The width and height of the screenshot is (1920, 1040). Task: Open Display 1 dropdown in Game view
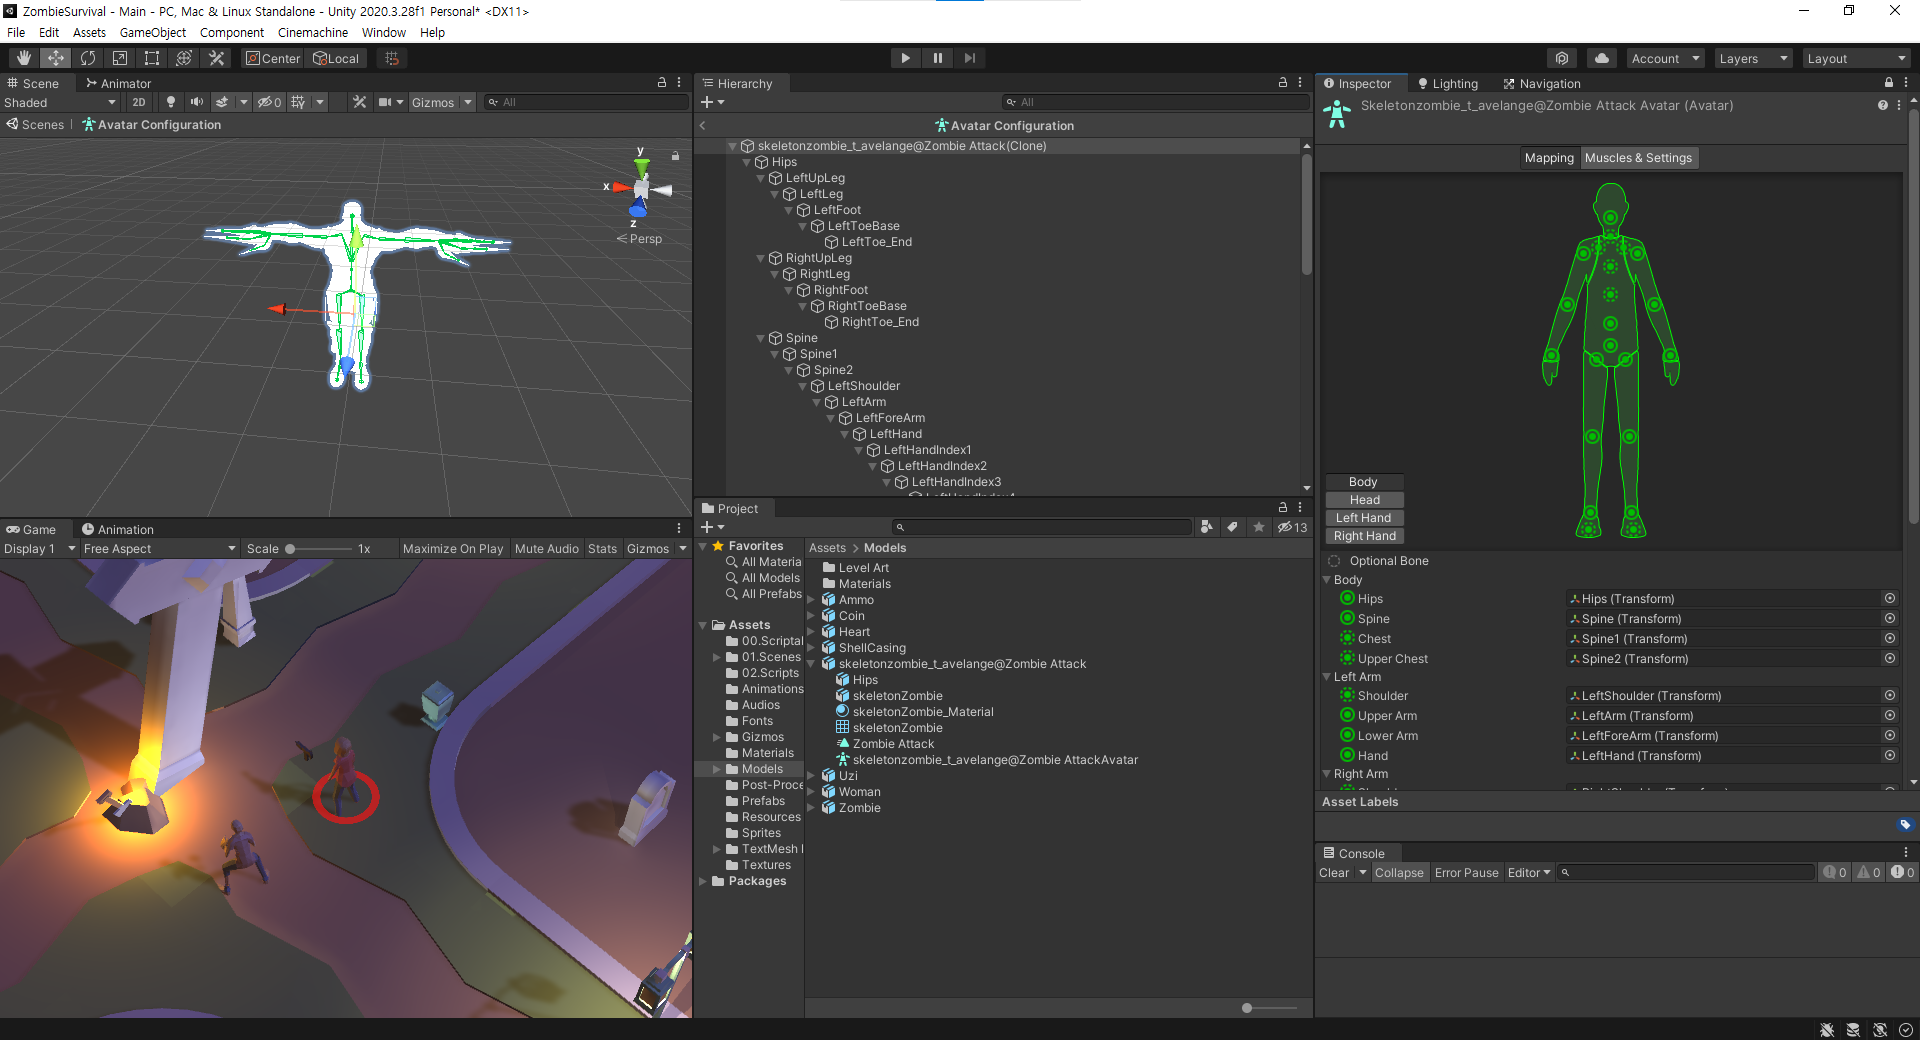coord(39,548)
